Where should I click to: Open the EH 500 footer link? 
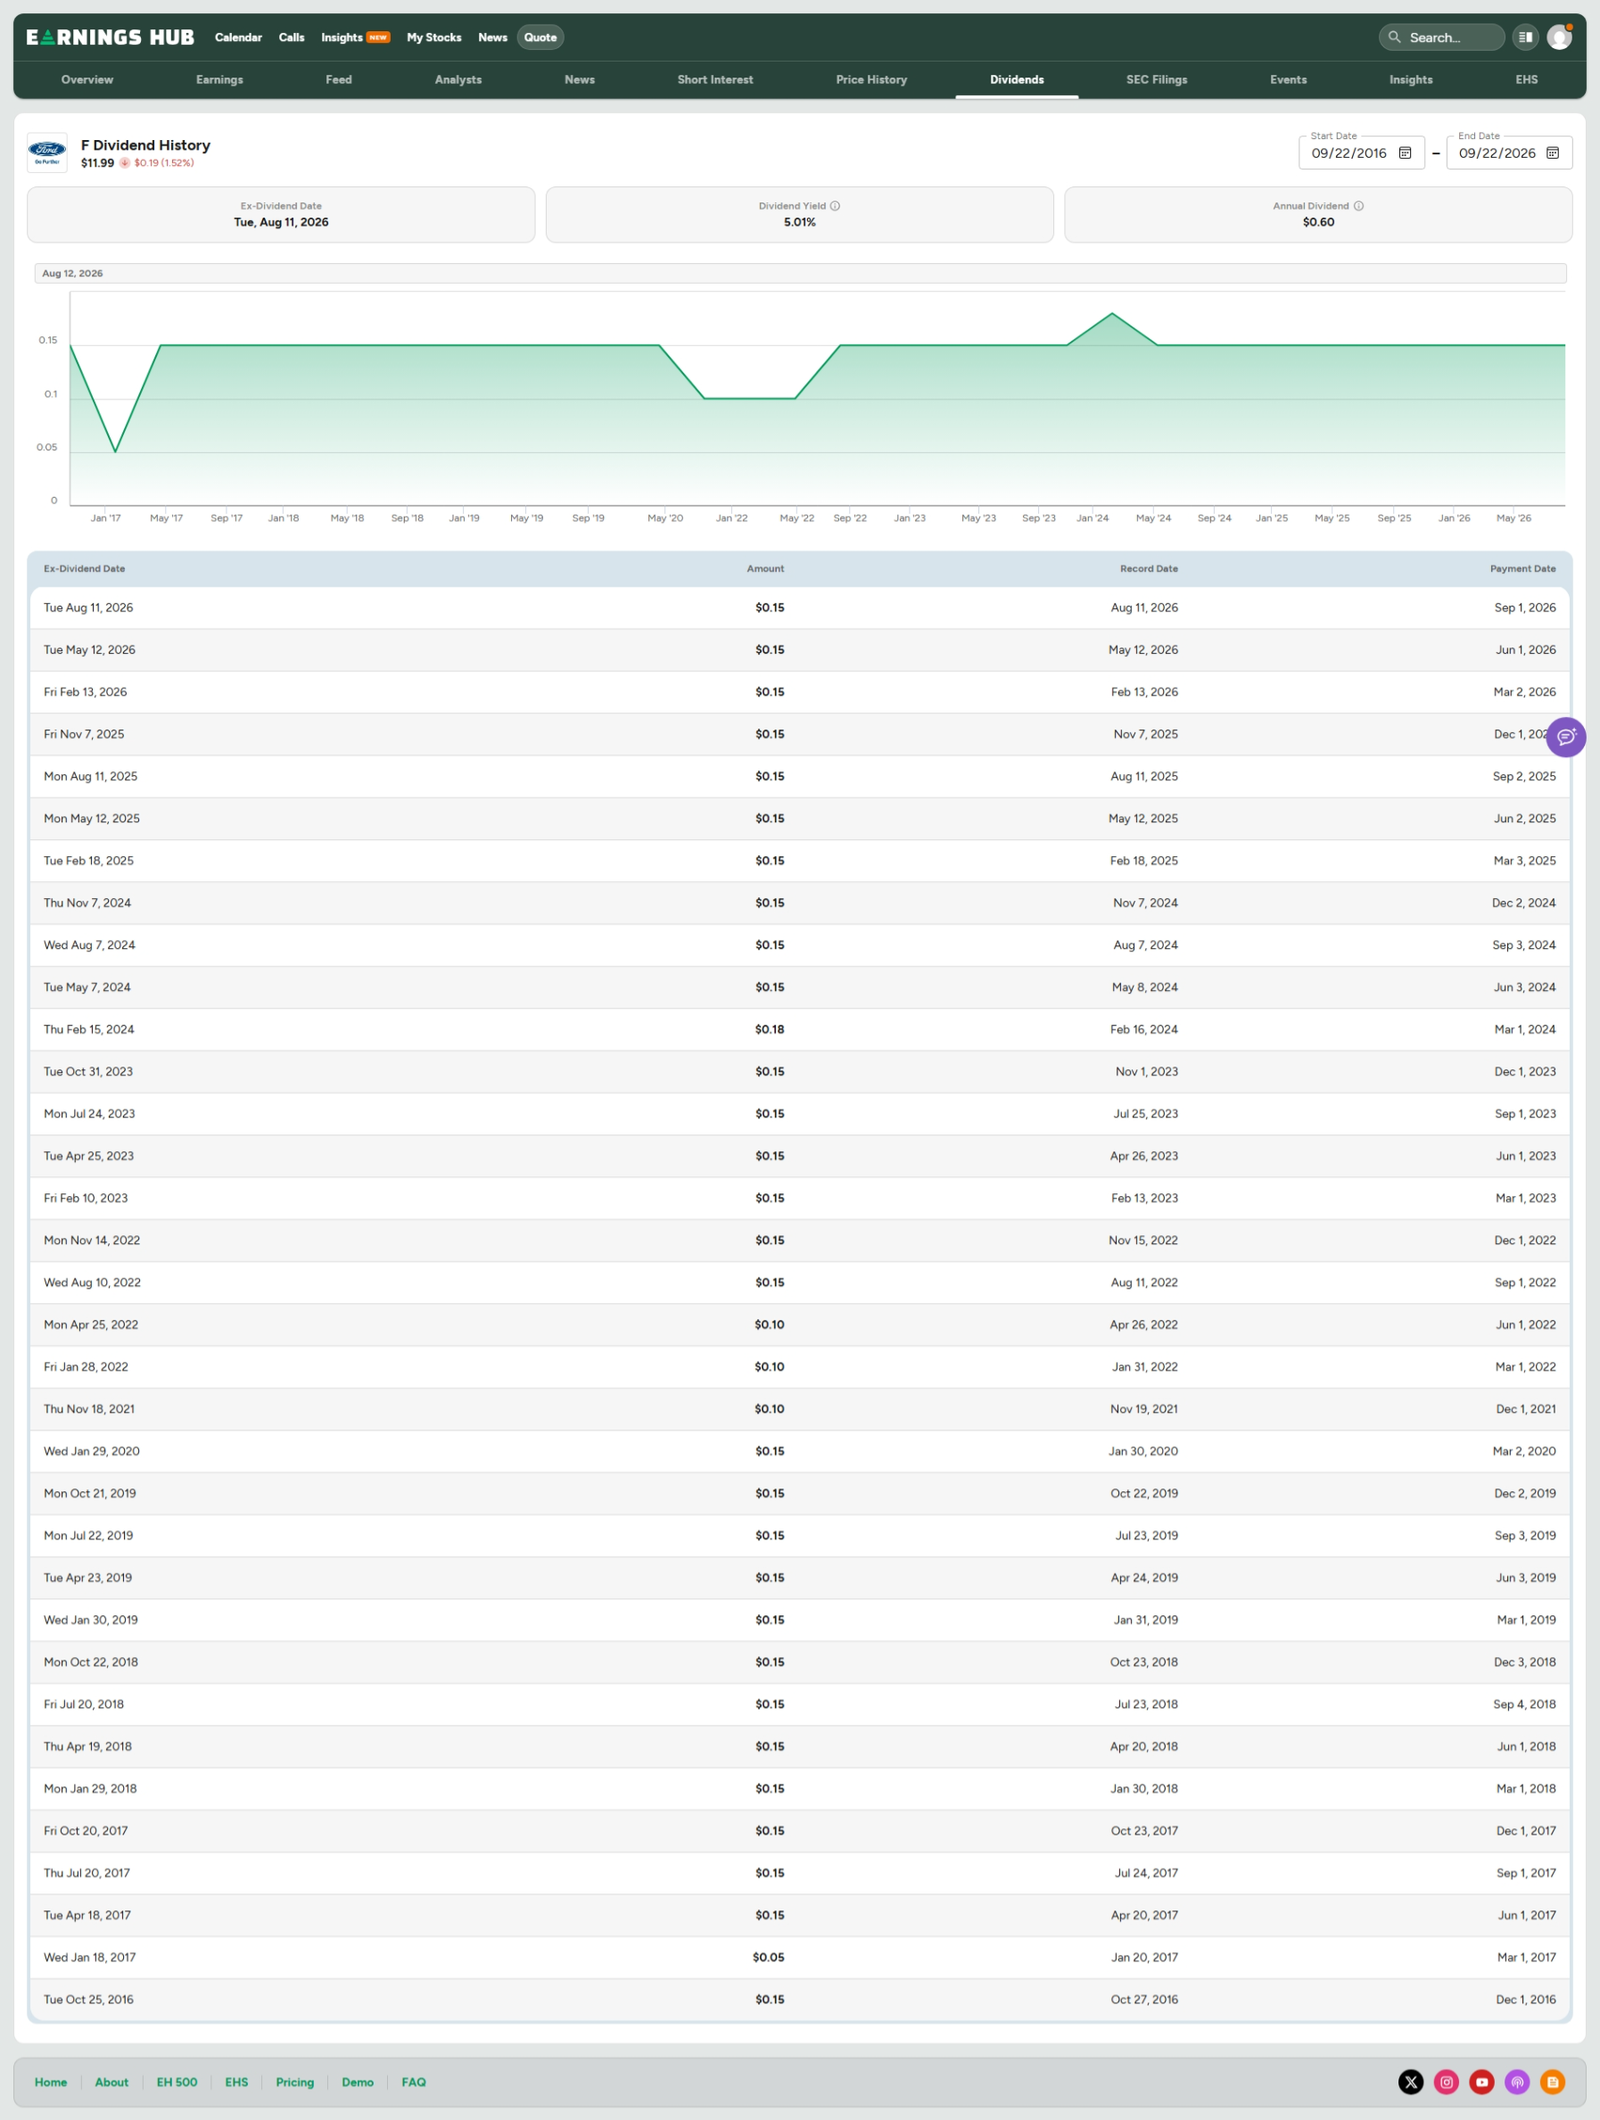177,2082
